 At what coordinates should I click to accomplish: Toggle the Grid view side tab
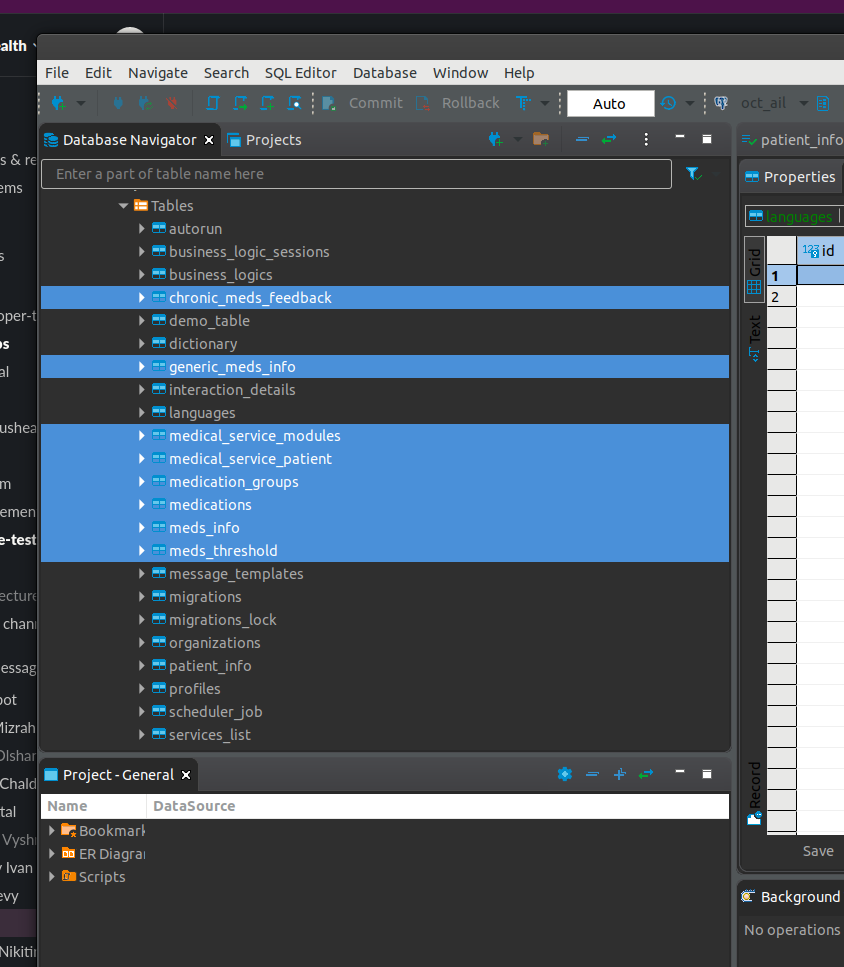pyautogui.click(x=755, y=270)
